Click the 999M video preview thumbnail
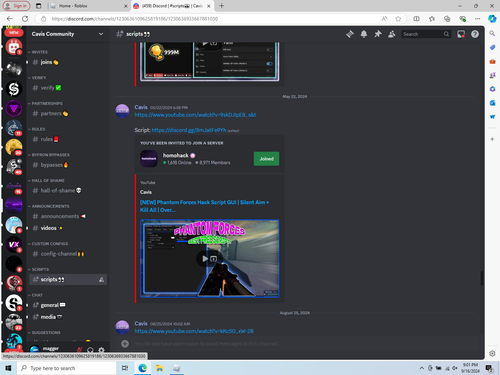 209,61
